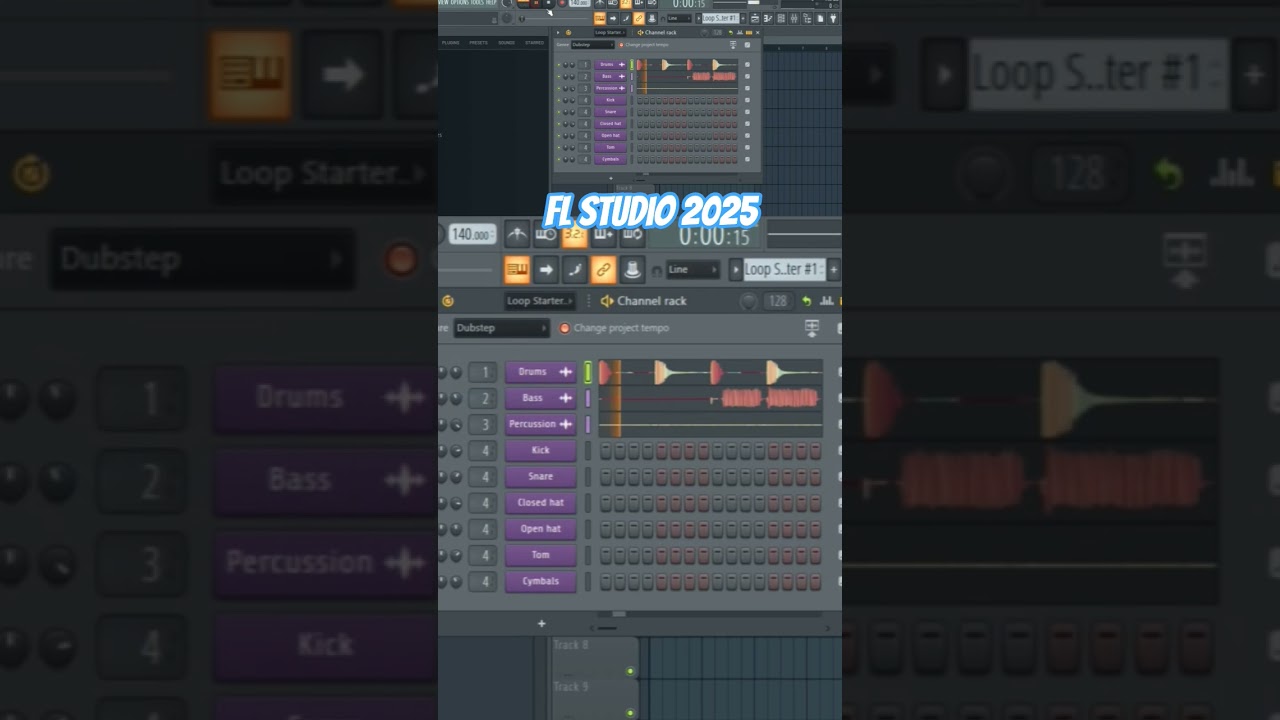Click the step editing icon left of the link icon

pos(574,269)
